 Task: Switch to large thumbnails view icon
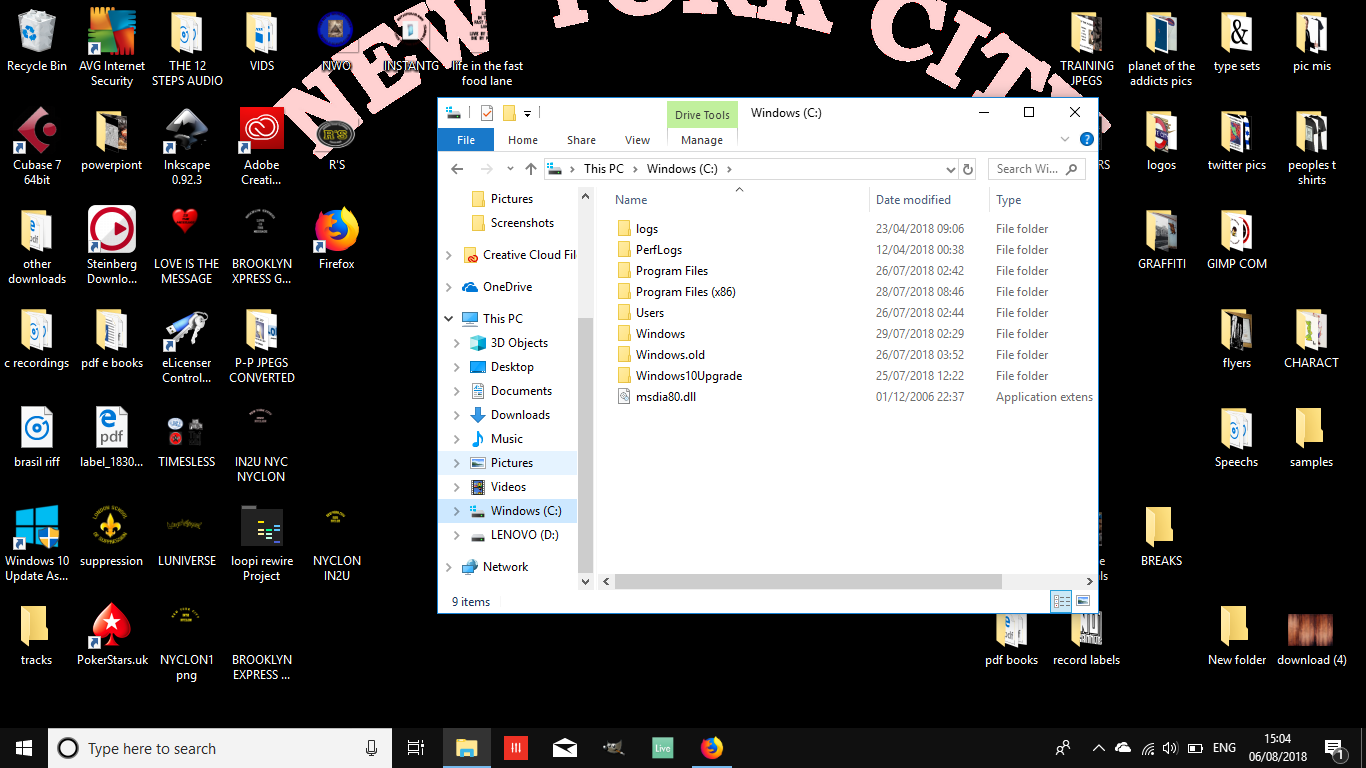(1083, 601)
